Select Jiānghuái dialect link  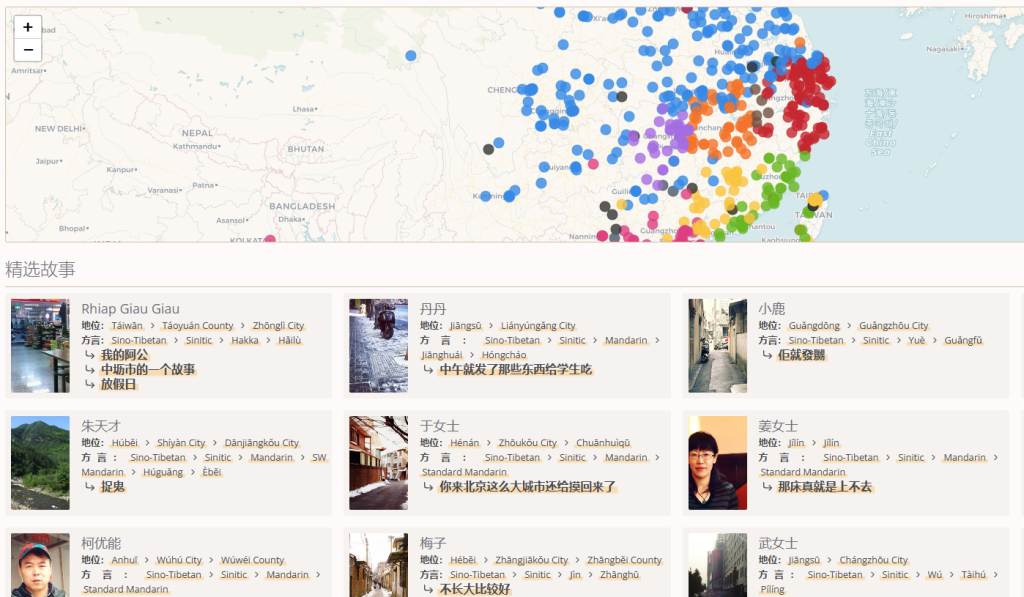[442, 355]
